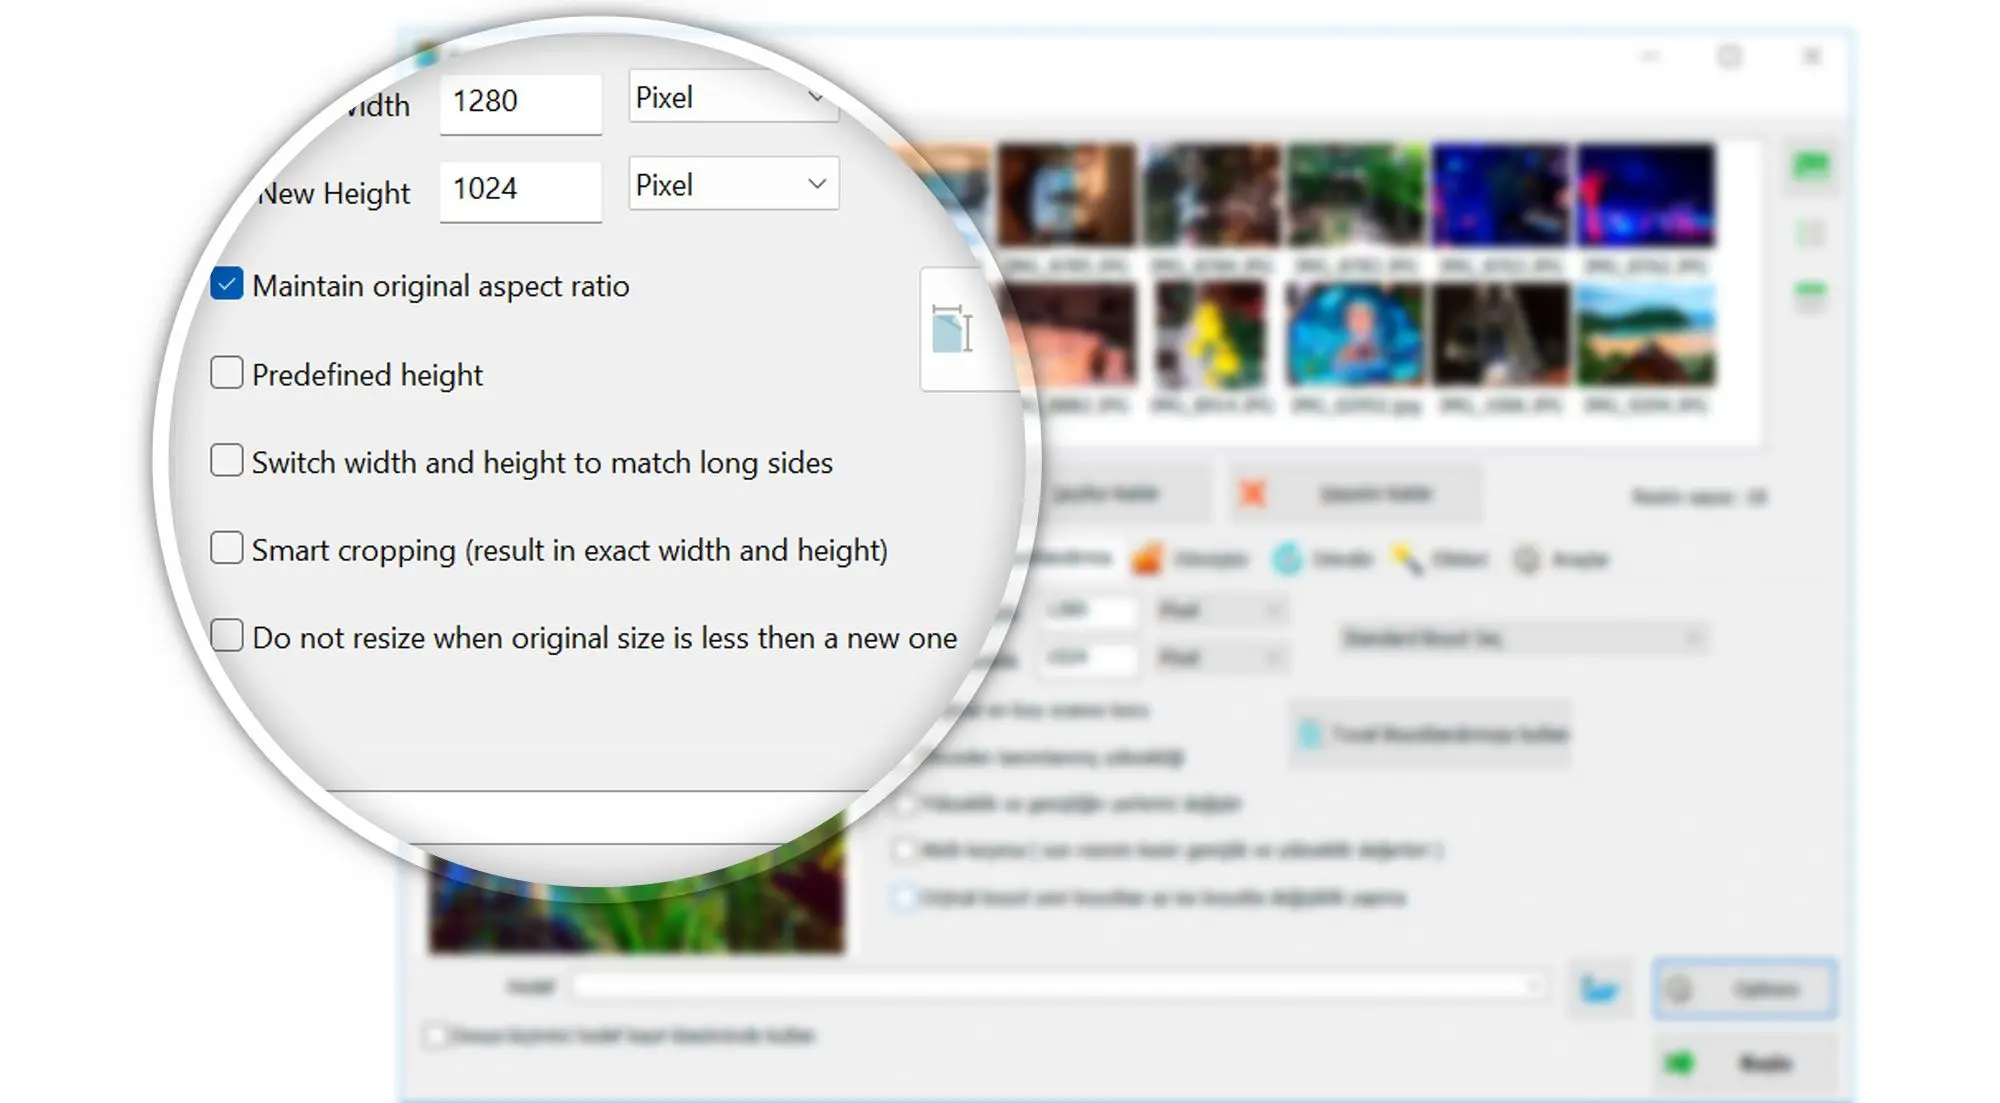
Task: Click the pencil tab icon
Action: tap(1407, 559)
